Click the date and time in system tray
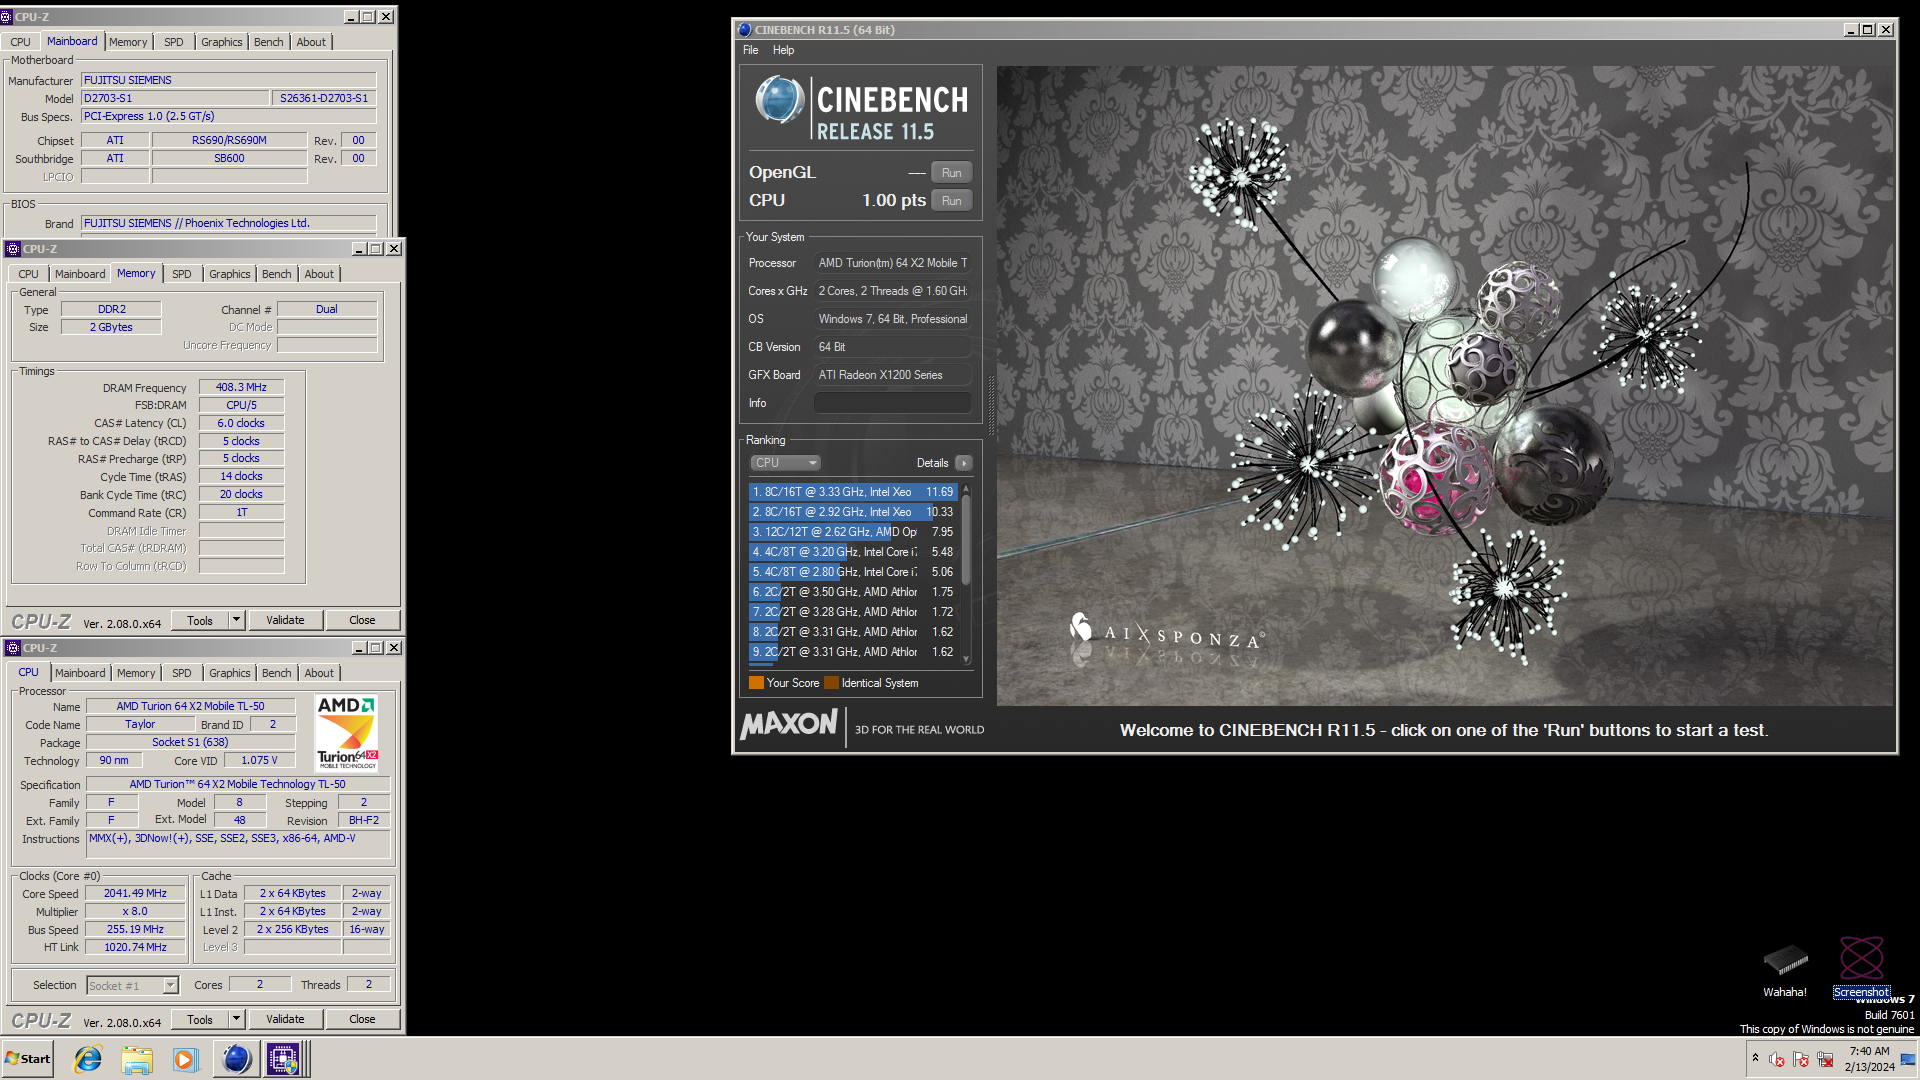 pyautogui.click(x=1869, y=1059)
